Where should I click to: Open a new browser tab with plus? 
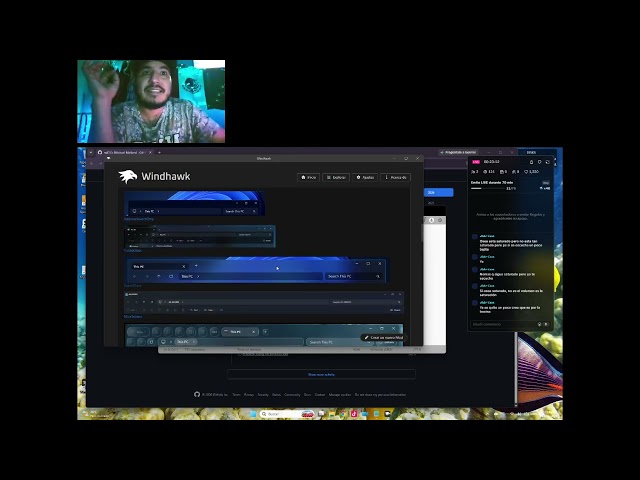tap(159, 152)
